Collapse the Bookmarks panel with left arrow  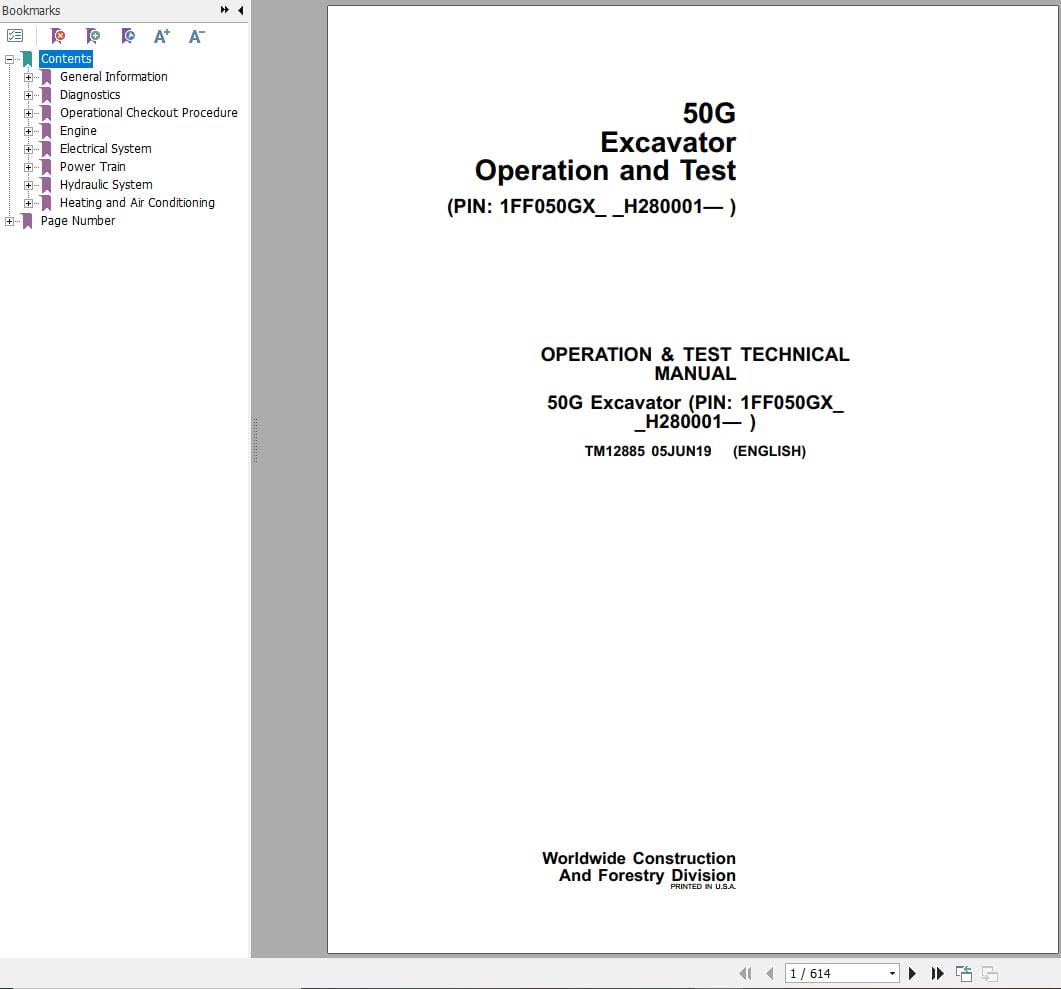(x=241, y=10)
